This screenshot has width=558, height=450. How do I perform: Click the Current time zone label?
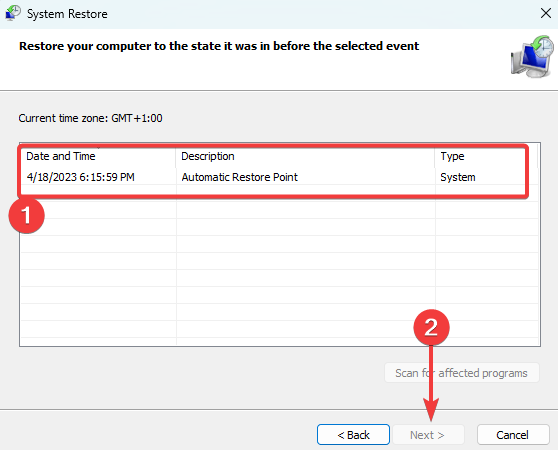point(90,118)
